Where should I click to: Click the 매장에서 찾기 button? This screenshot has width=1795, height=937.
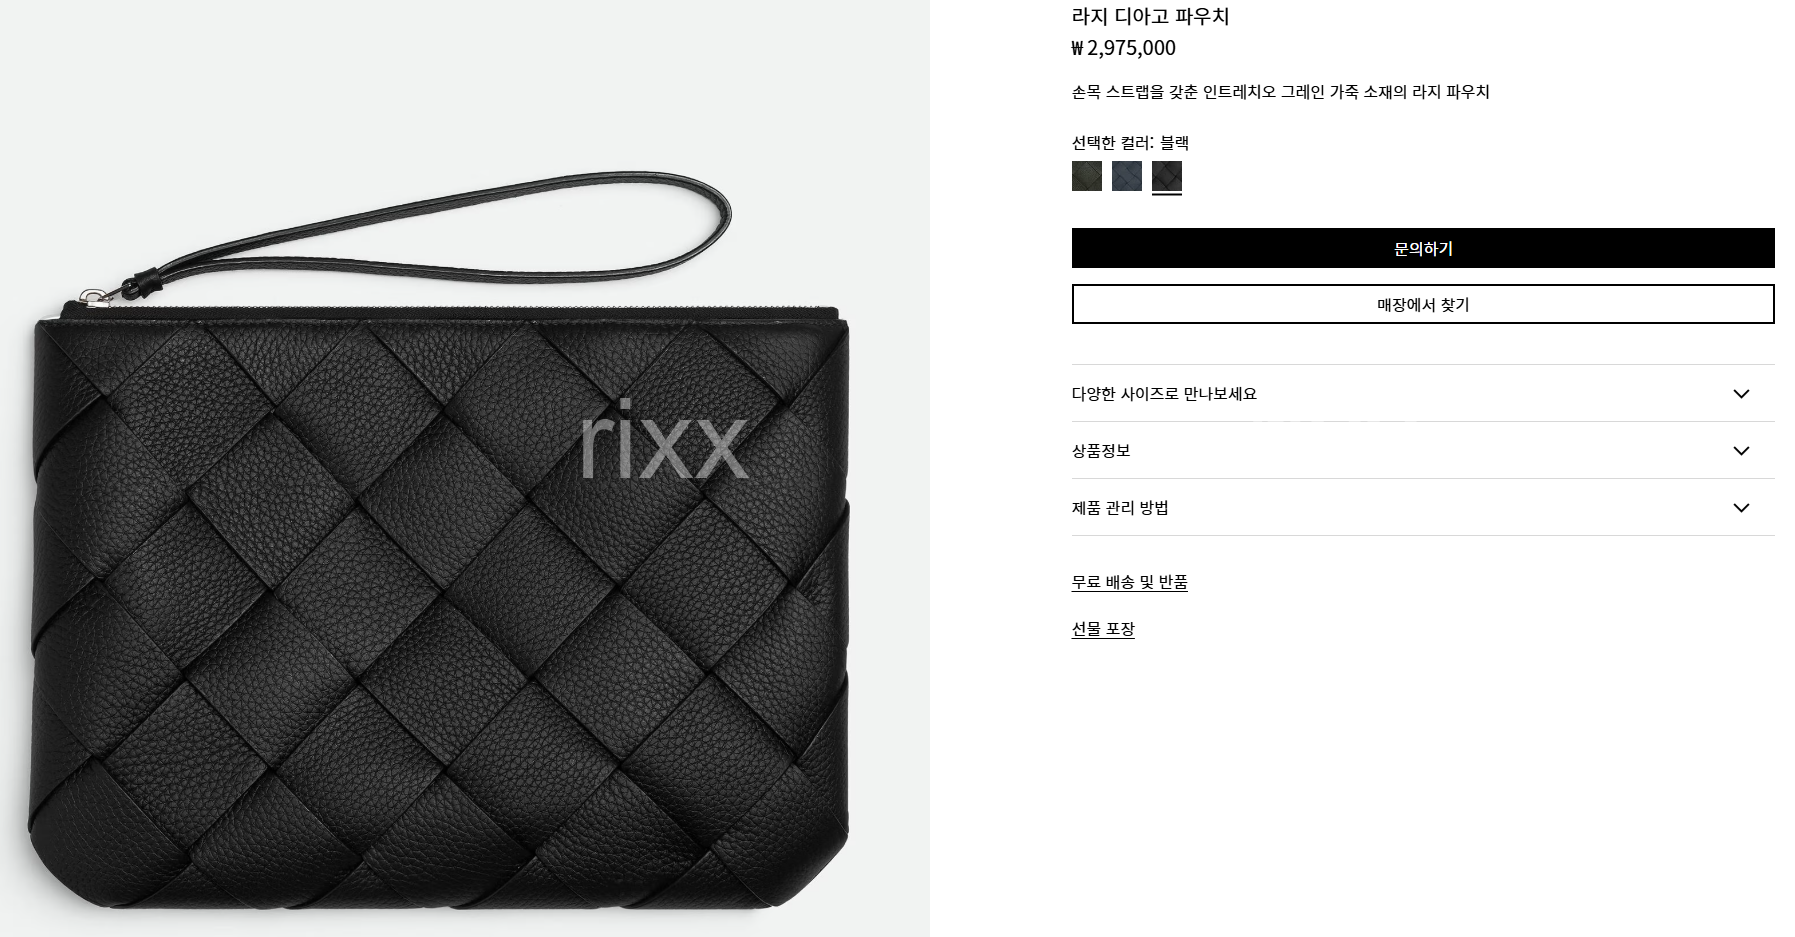click(x=1423, y=304)
